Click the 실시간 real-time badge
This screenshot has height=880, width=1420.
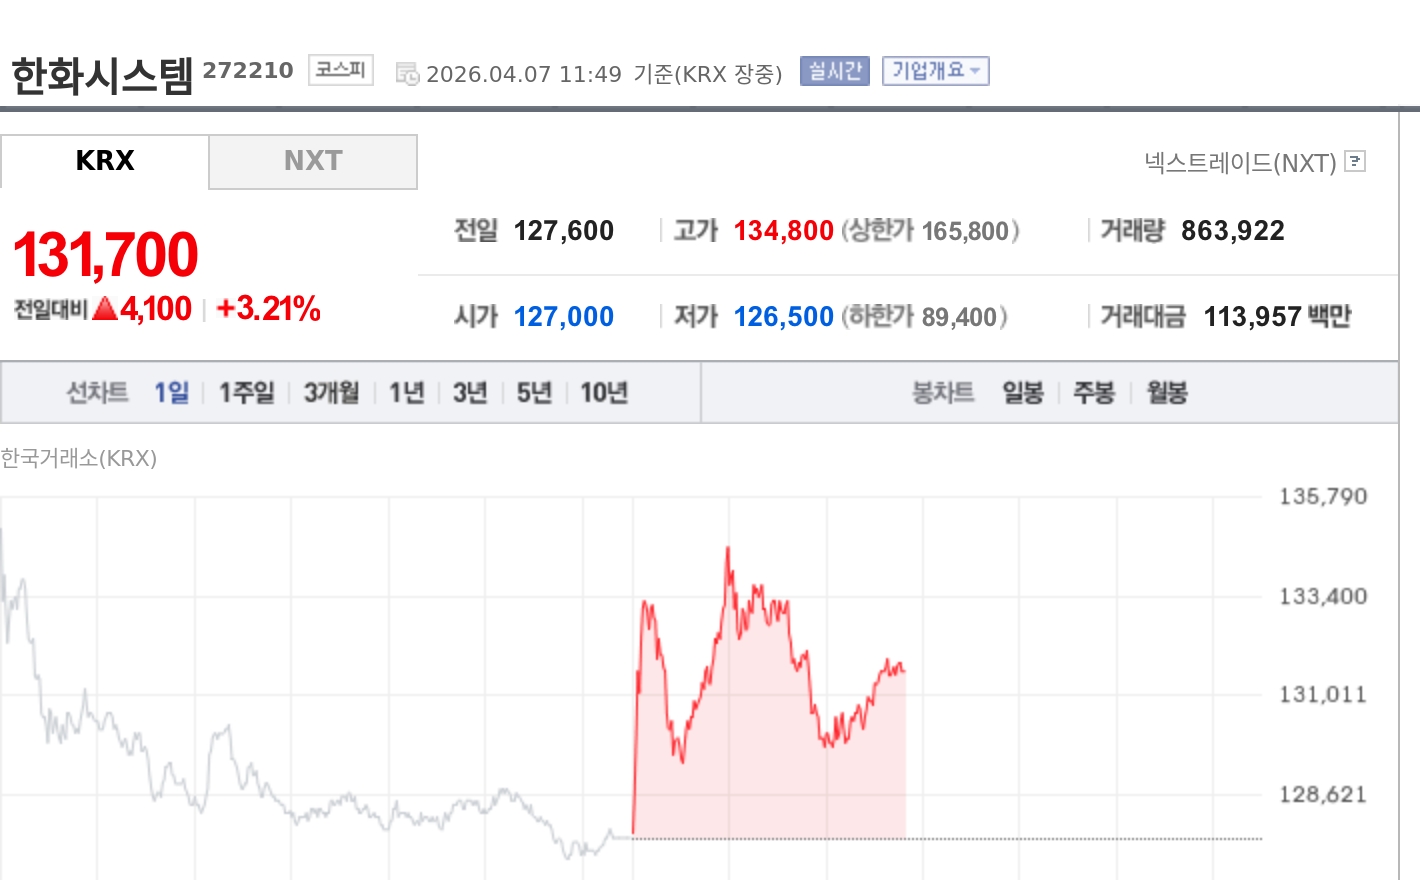click(834, 71)
